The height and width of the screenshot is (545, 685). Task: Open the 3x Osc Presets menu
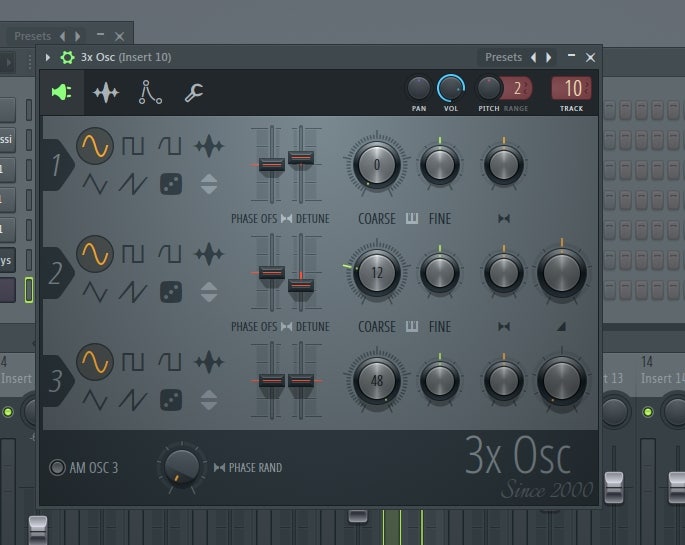coord(503,57)
